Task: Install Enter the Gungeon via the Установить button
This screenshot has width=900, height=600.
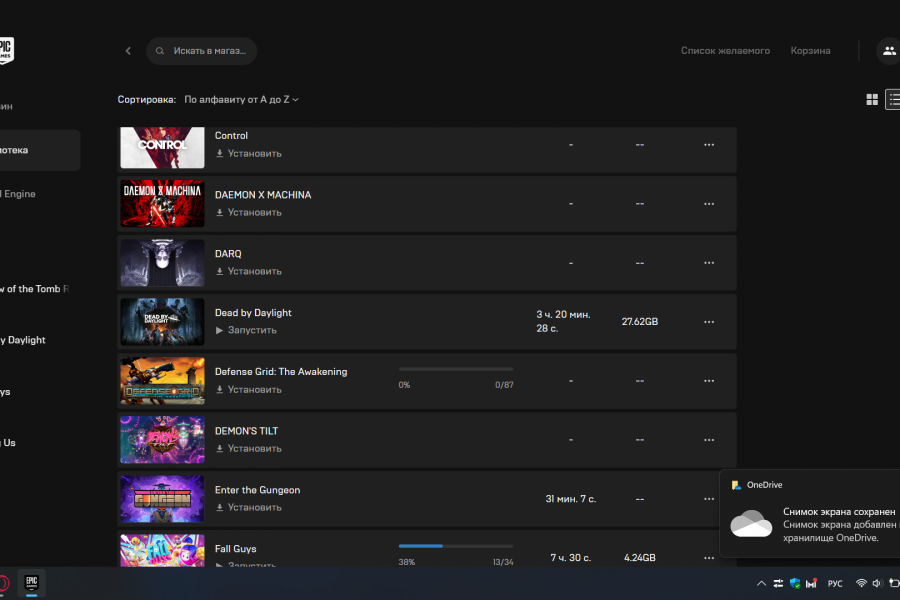Action: coord(249,508)
